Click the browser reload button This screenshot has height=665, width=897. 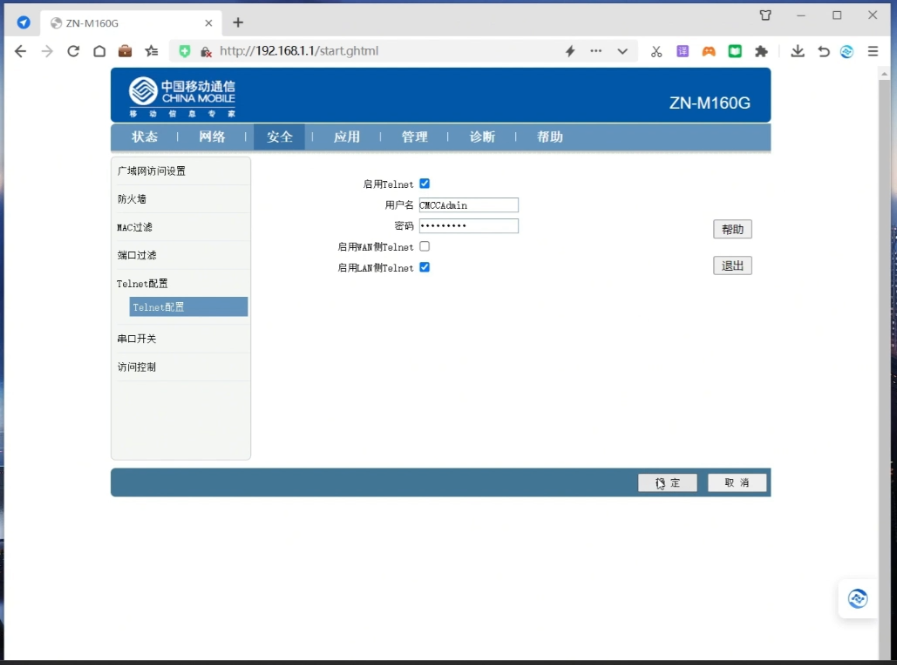pos(73,51)
